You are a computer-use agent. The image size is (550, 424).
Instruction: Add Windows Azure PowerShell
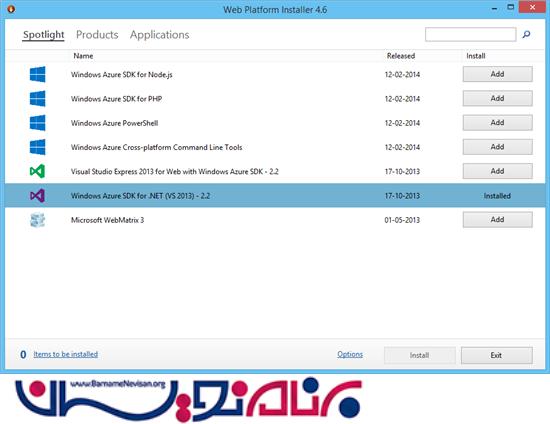click(497, 122)
